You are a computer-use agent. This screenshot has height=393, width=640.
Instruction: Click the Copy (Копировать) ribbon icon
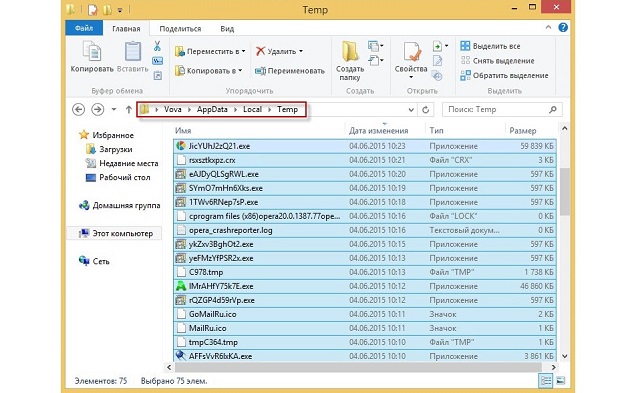point(92,52)
